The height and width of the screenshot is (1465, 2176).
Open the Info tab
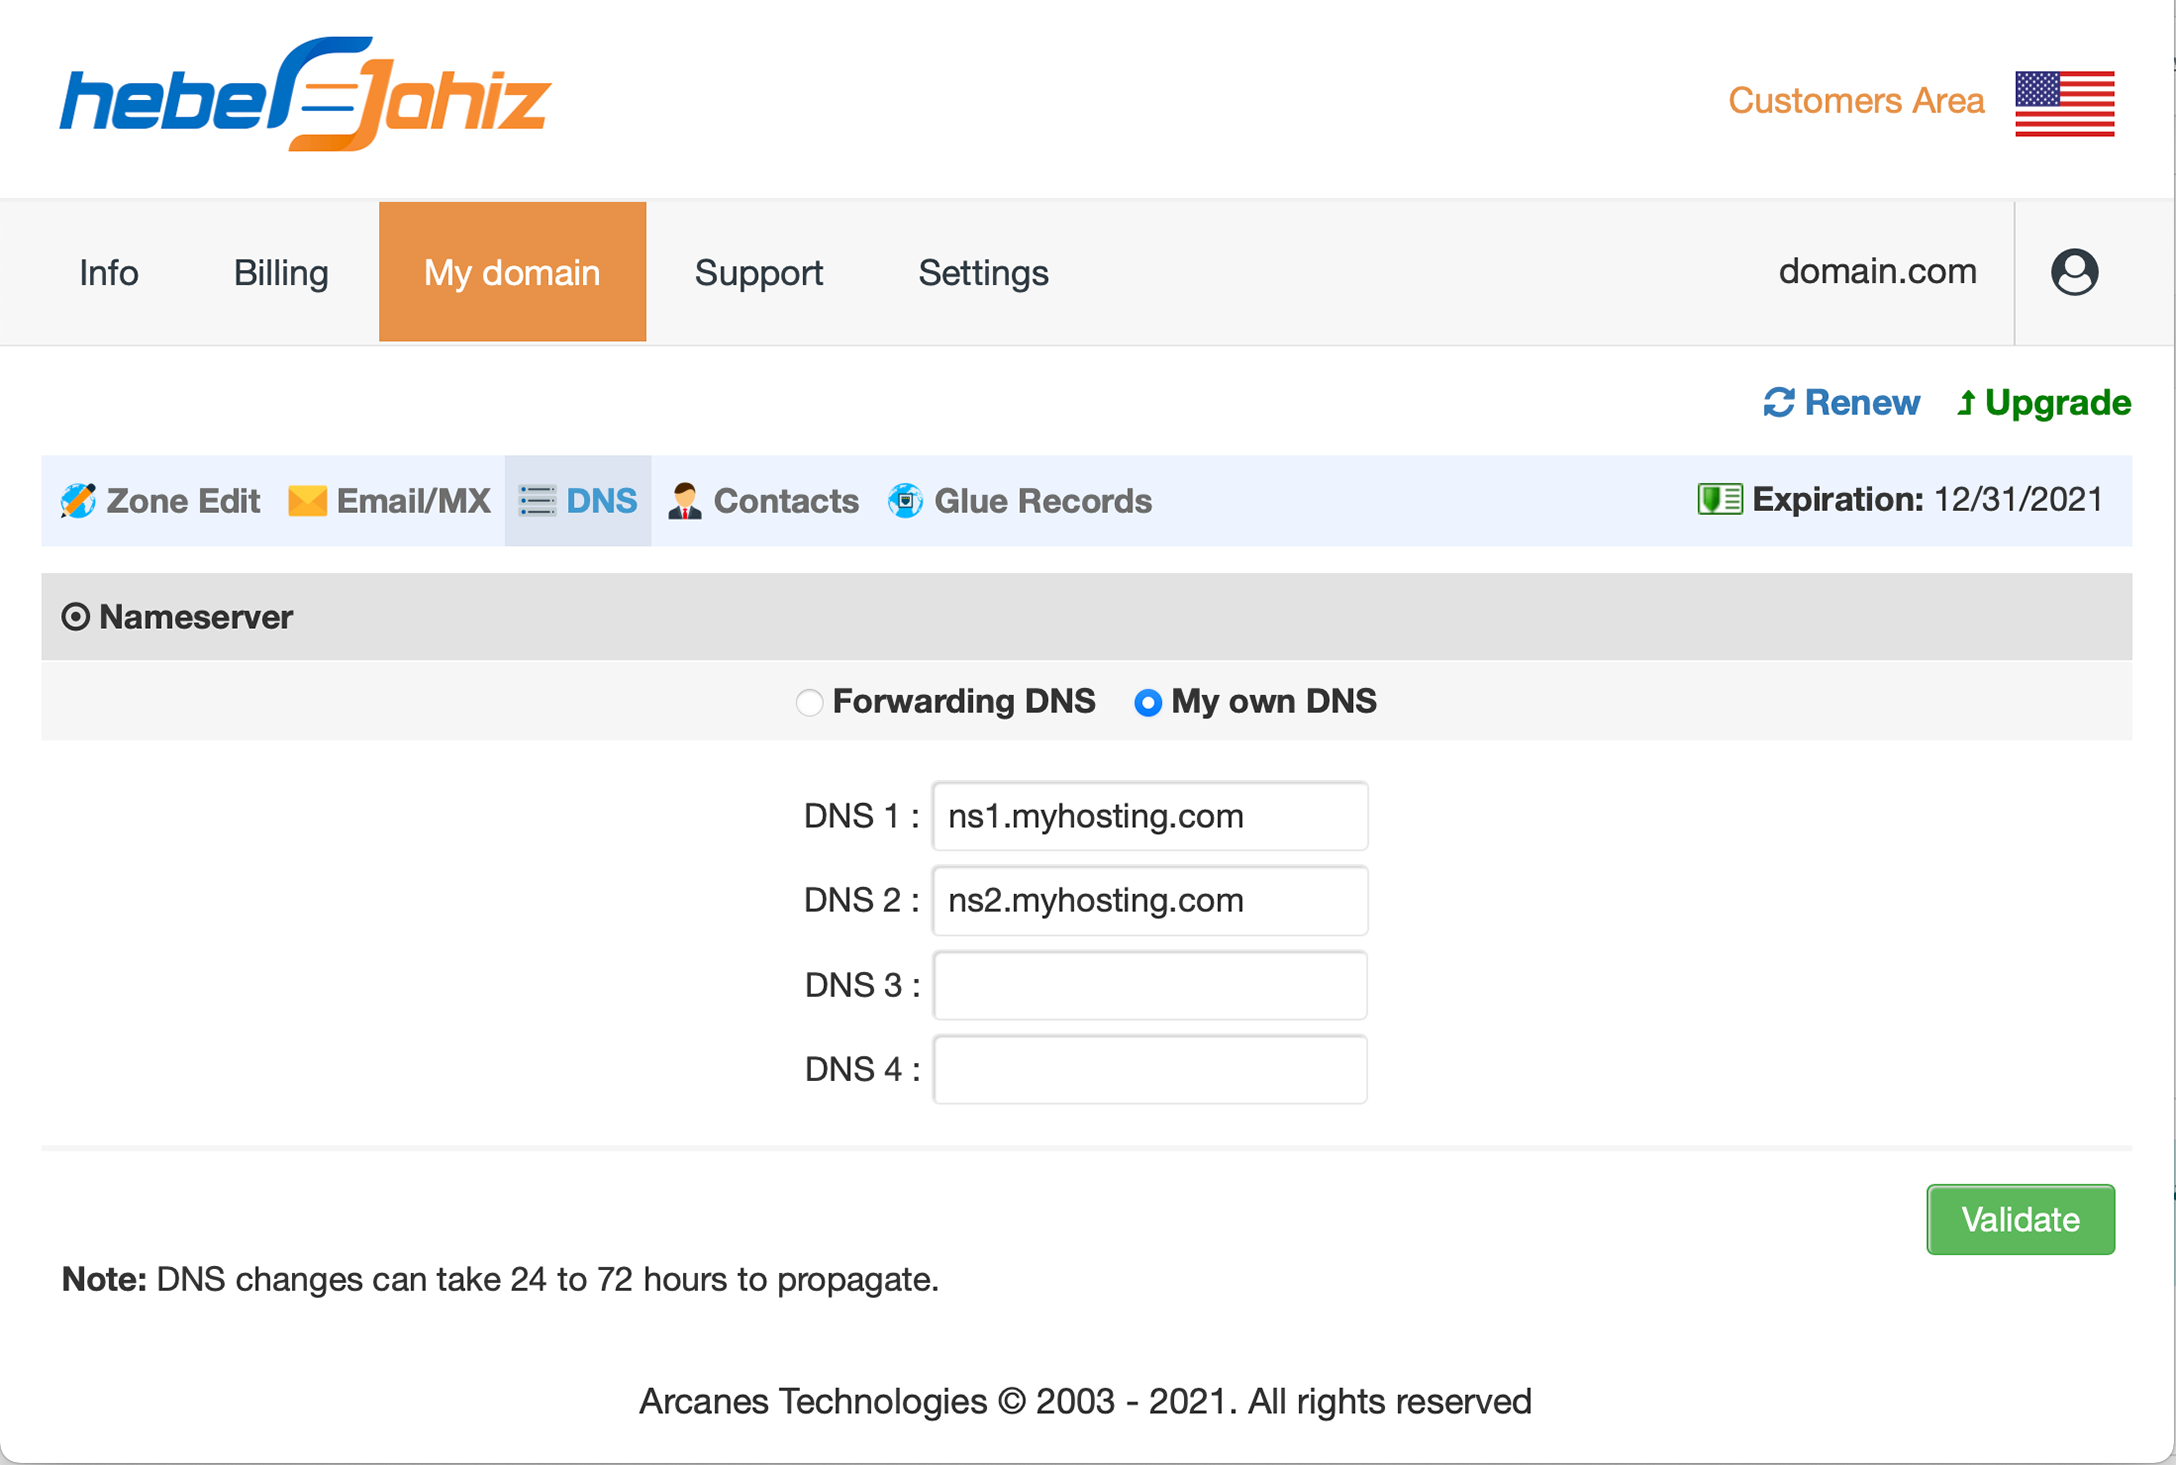(109, 272)
